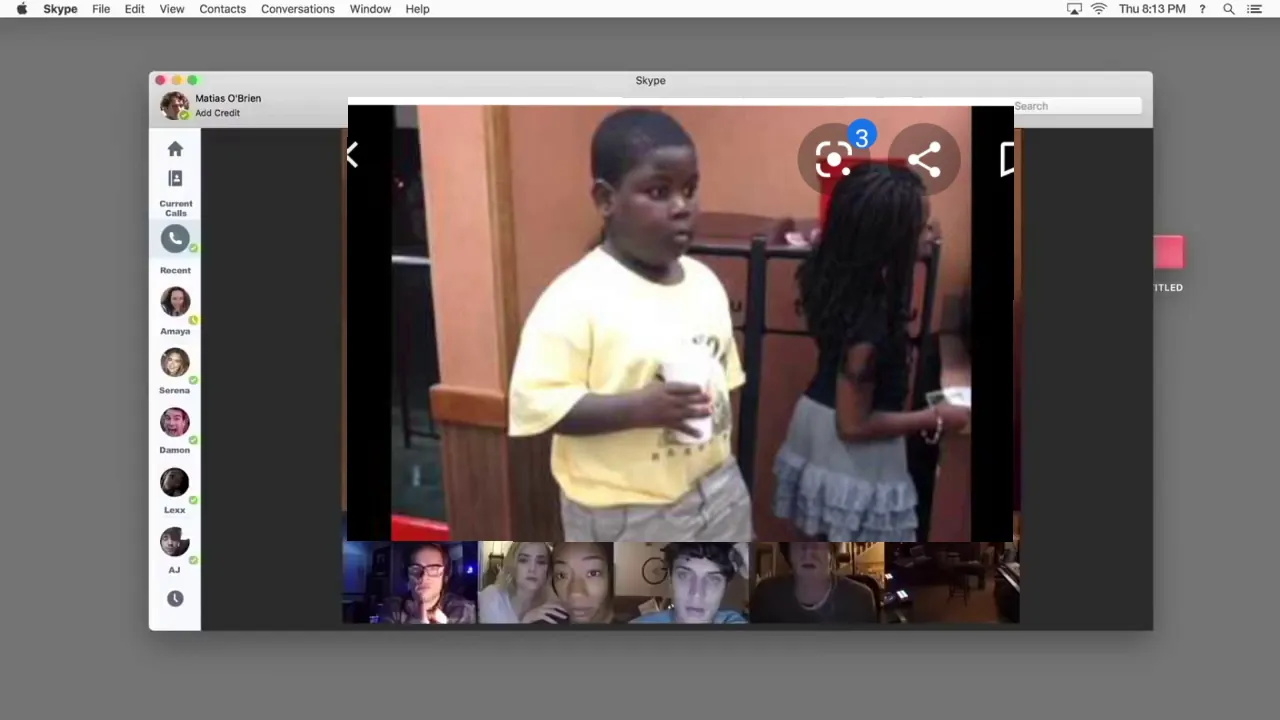Tap the back arrow on shared image
This screenshot has height=720, width=1280.
352,155
